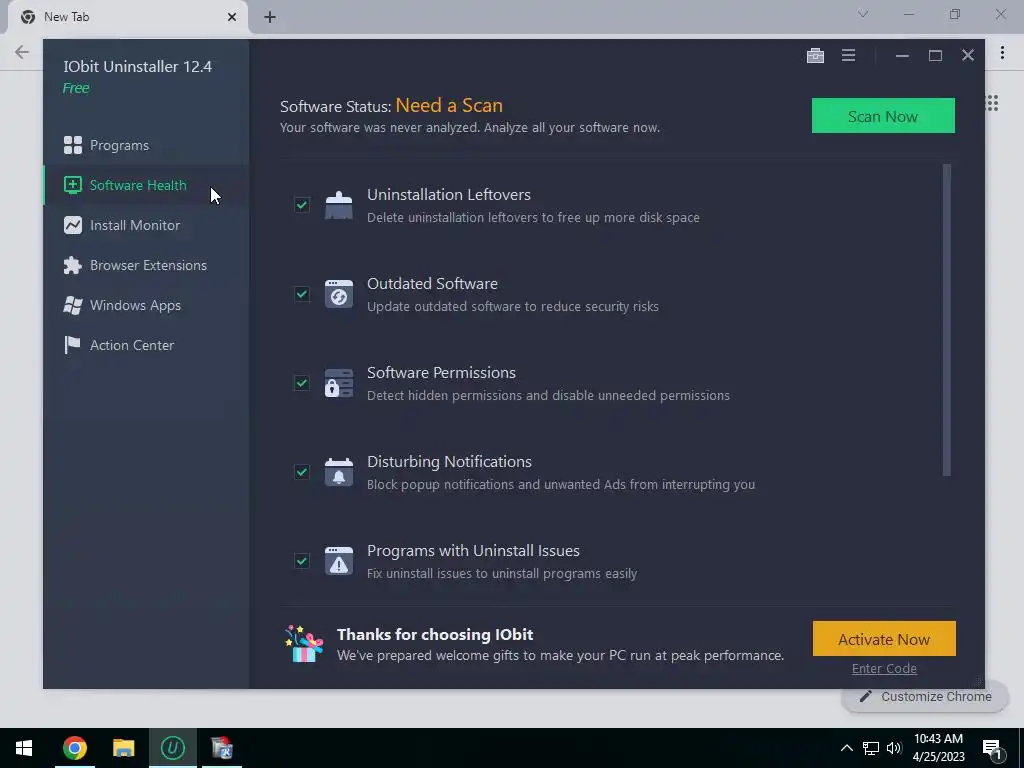1024x768 pixels.
Task: Open the Windows Start menu
Action: pyautogui.click(x=24, y=748)
